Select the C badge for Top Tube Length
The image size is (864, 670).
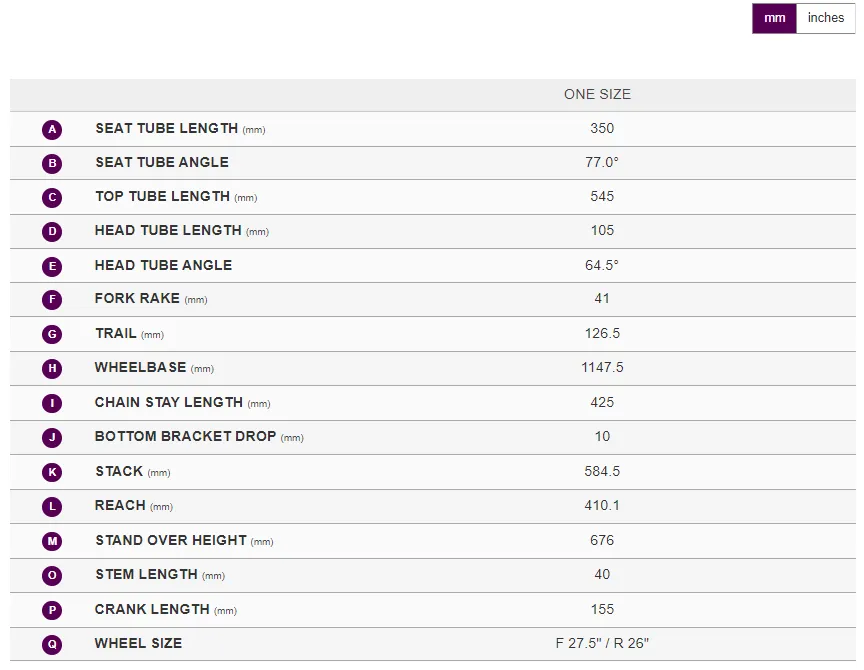[x=52, y=197]
